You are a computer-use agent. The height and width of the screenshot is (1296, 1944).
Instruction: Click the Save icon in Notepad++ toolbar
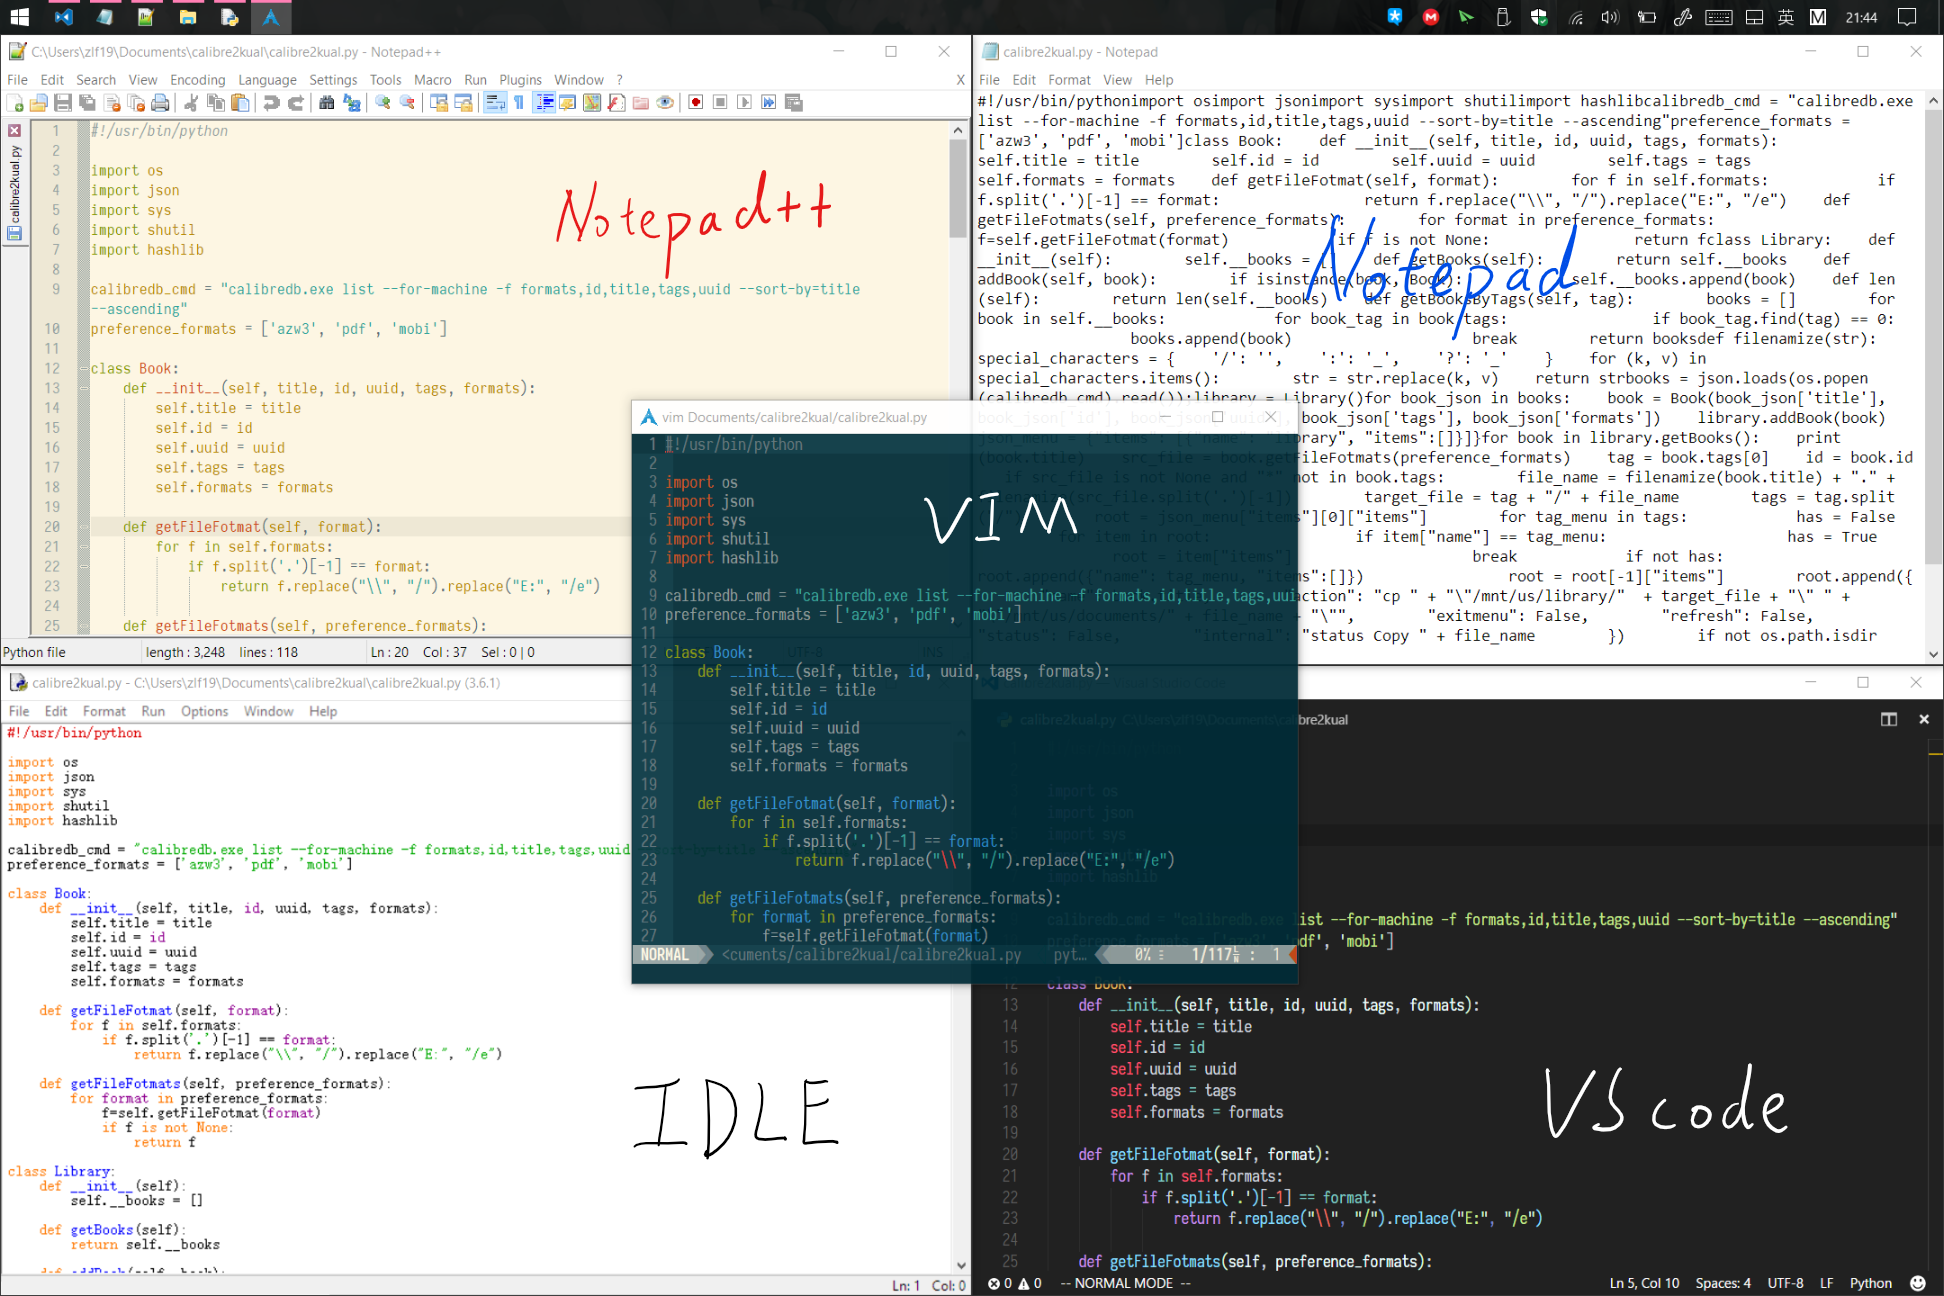point(62,103)
